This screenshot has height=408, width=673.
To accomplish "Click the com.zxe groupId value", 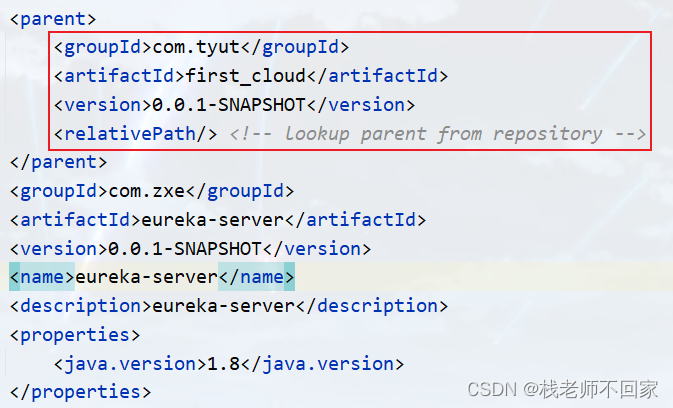I will click(x=147, y=191).
